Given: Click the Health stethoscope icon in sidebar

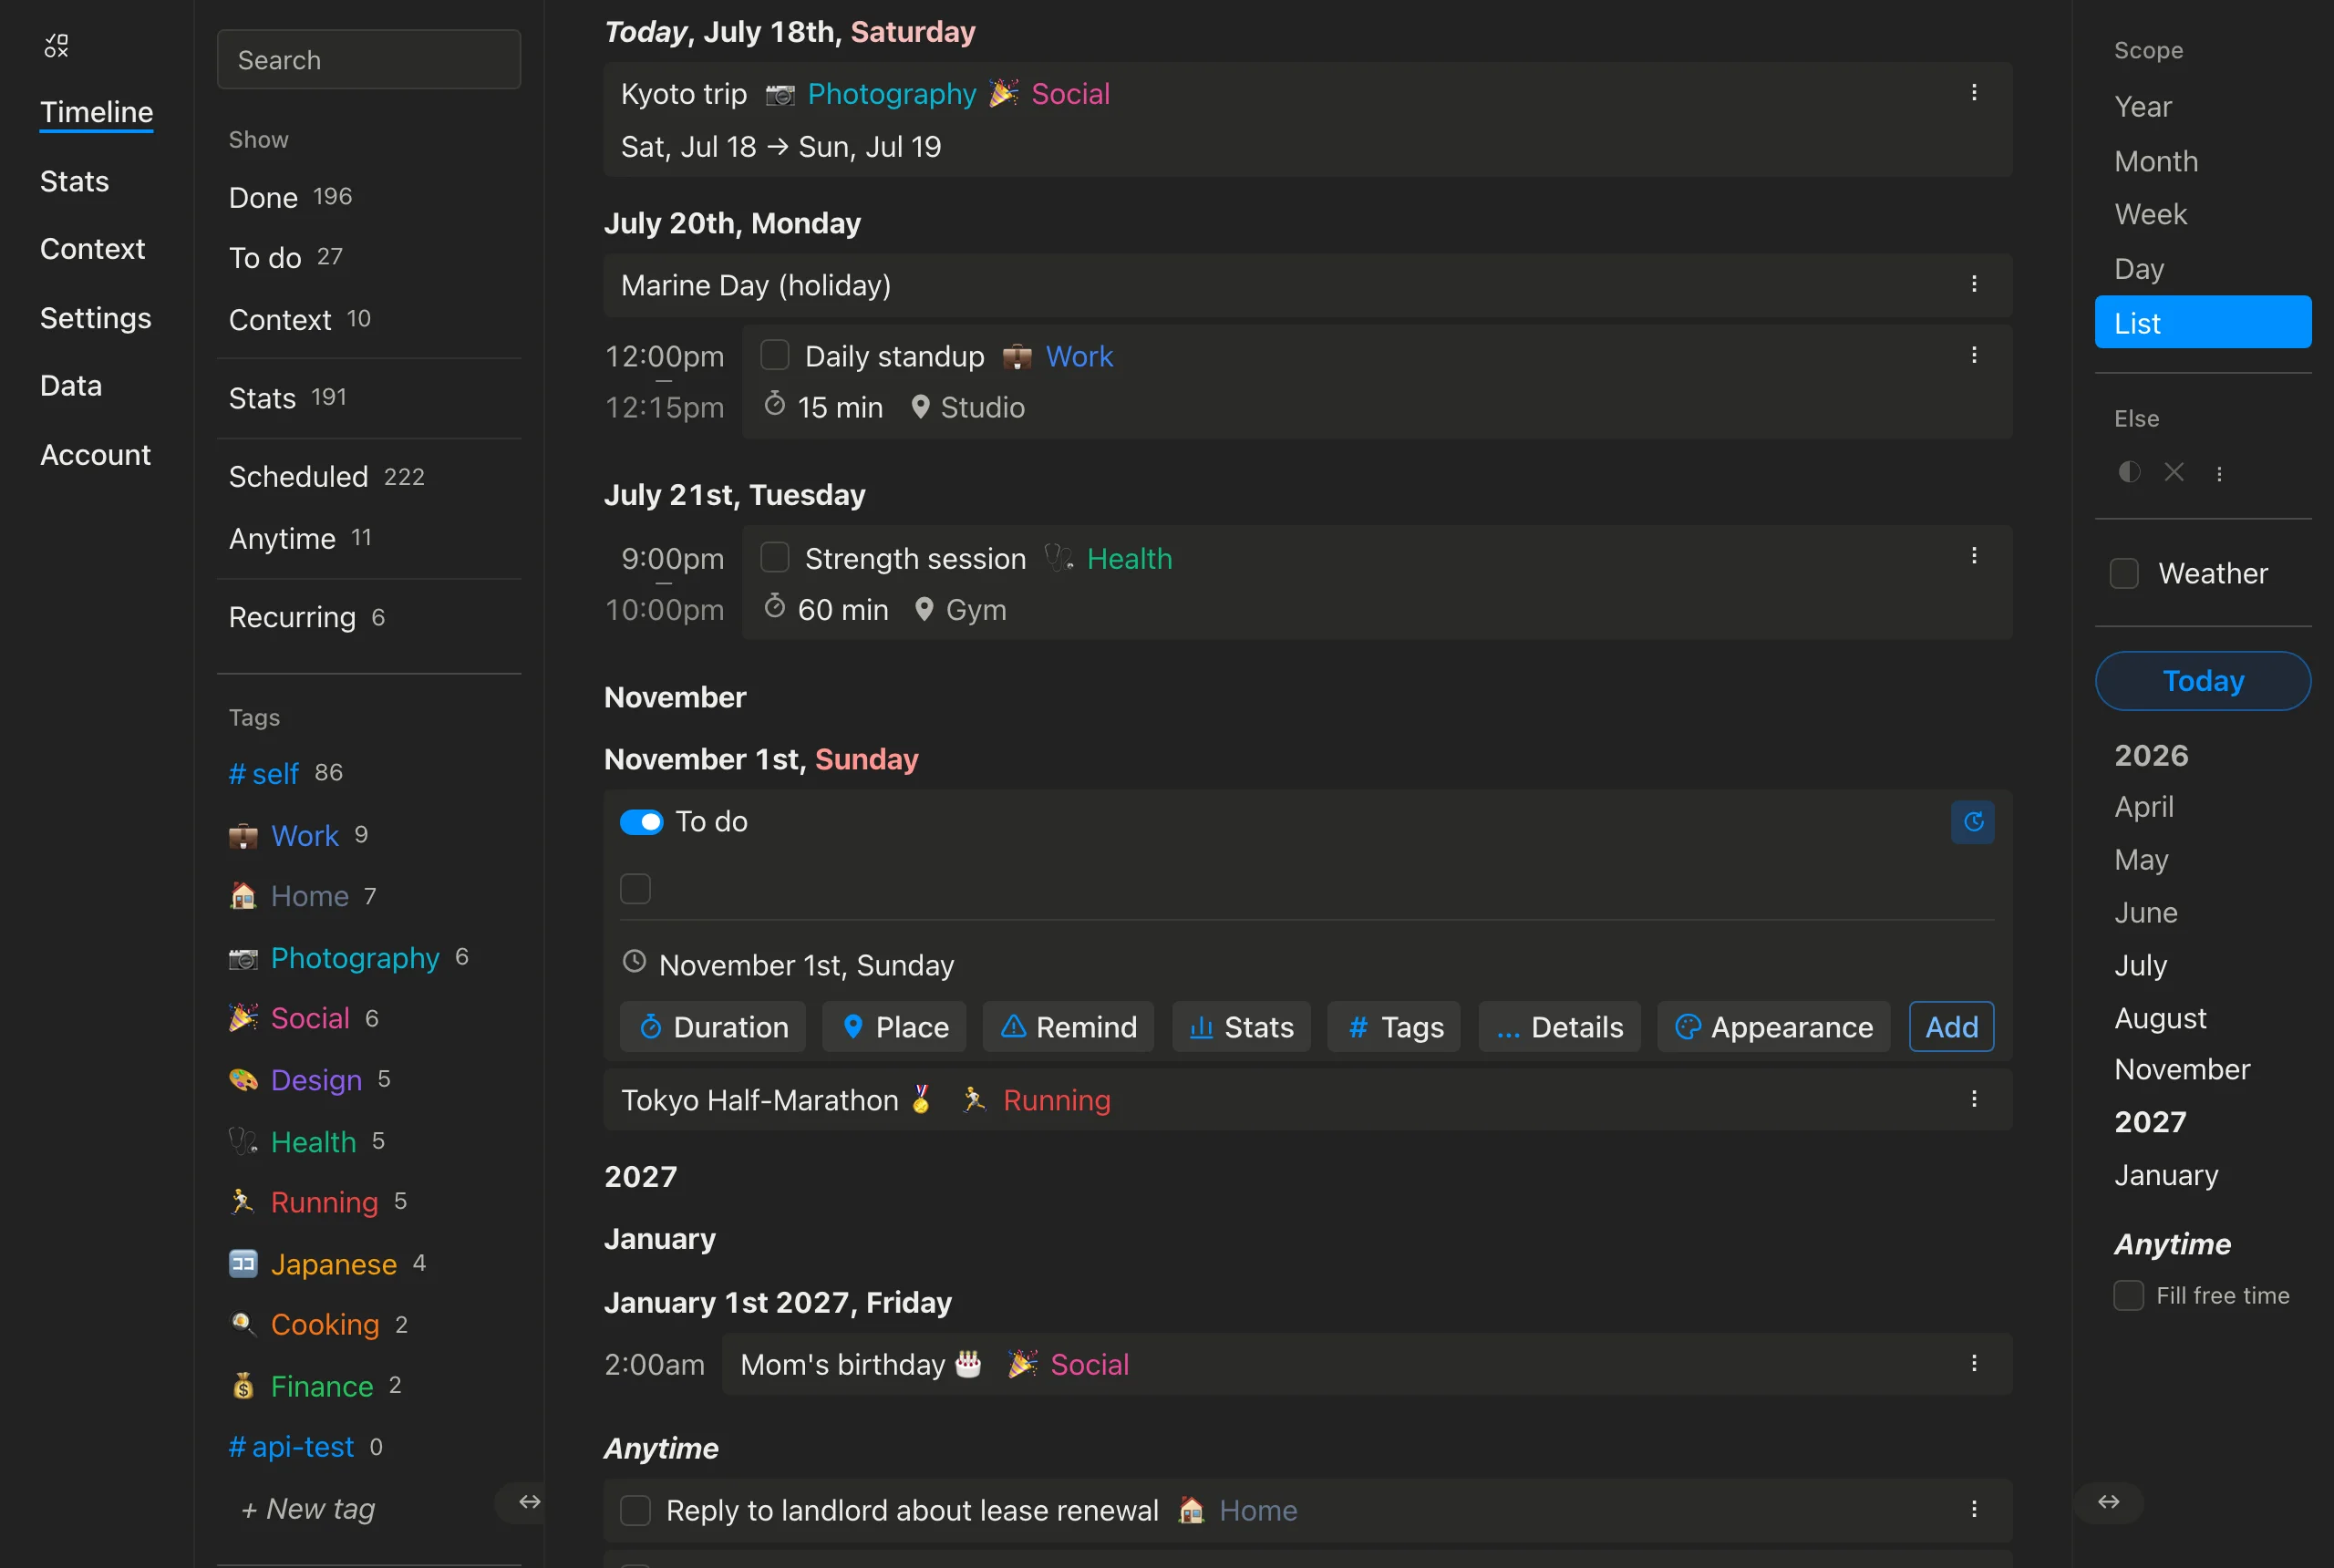Looking at the screenshot, I should [x=243, y=1141].
